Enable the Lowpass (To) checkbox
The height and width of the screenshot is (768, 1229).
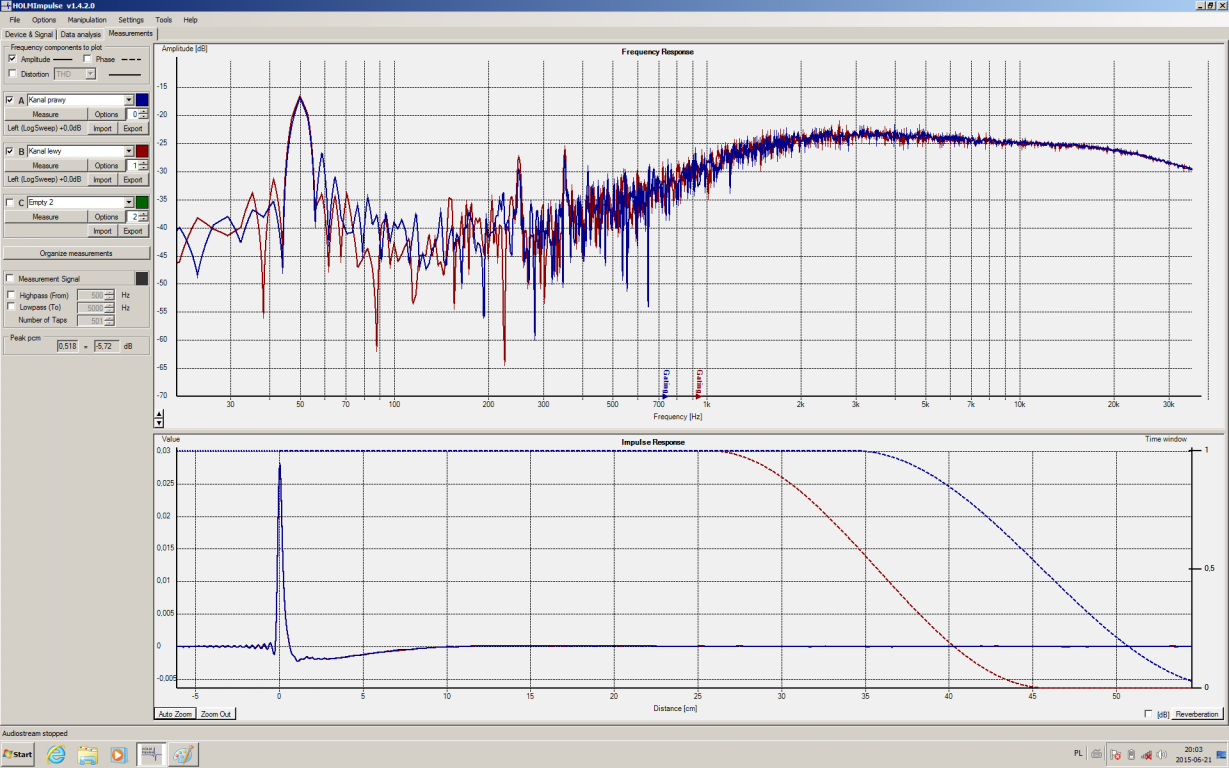pyautogui.click(x=11, y=307)
